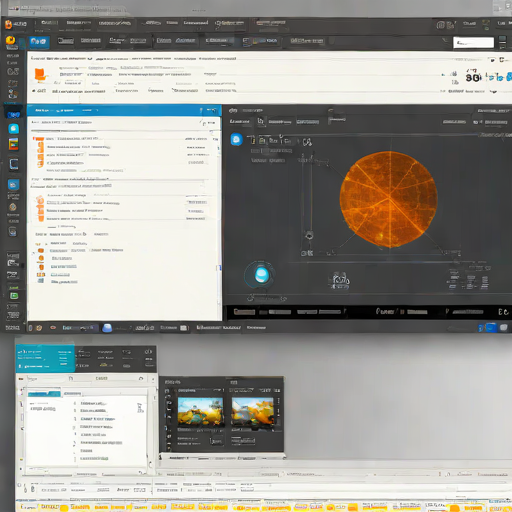This screenshot has height=512, width=512.
Task: Open the left sunset image thumbnail
Action: [x=200, y=412]
